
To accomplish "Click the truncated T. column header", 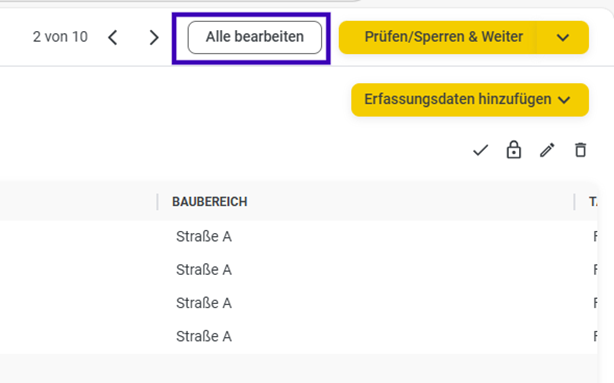I will coord(593,202).
